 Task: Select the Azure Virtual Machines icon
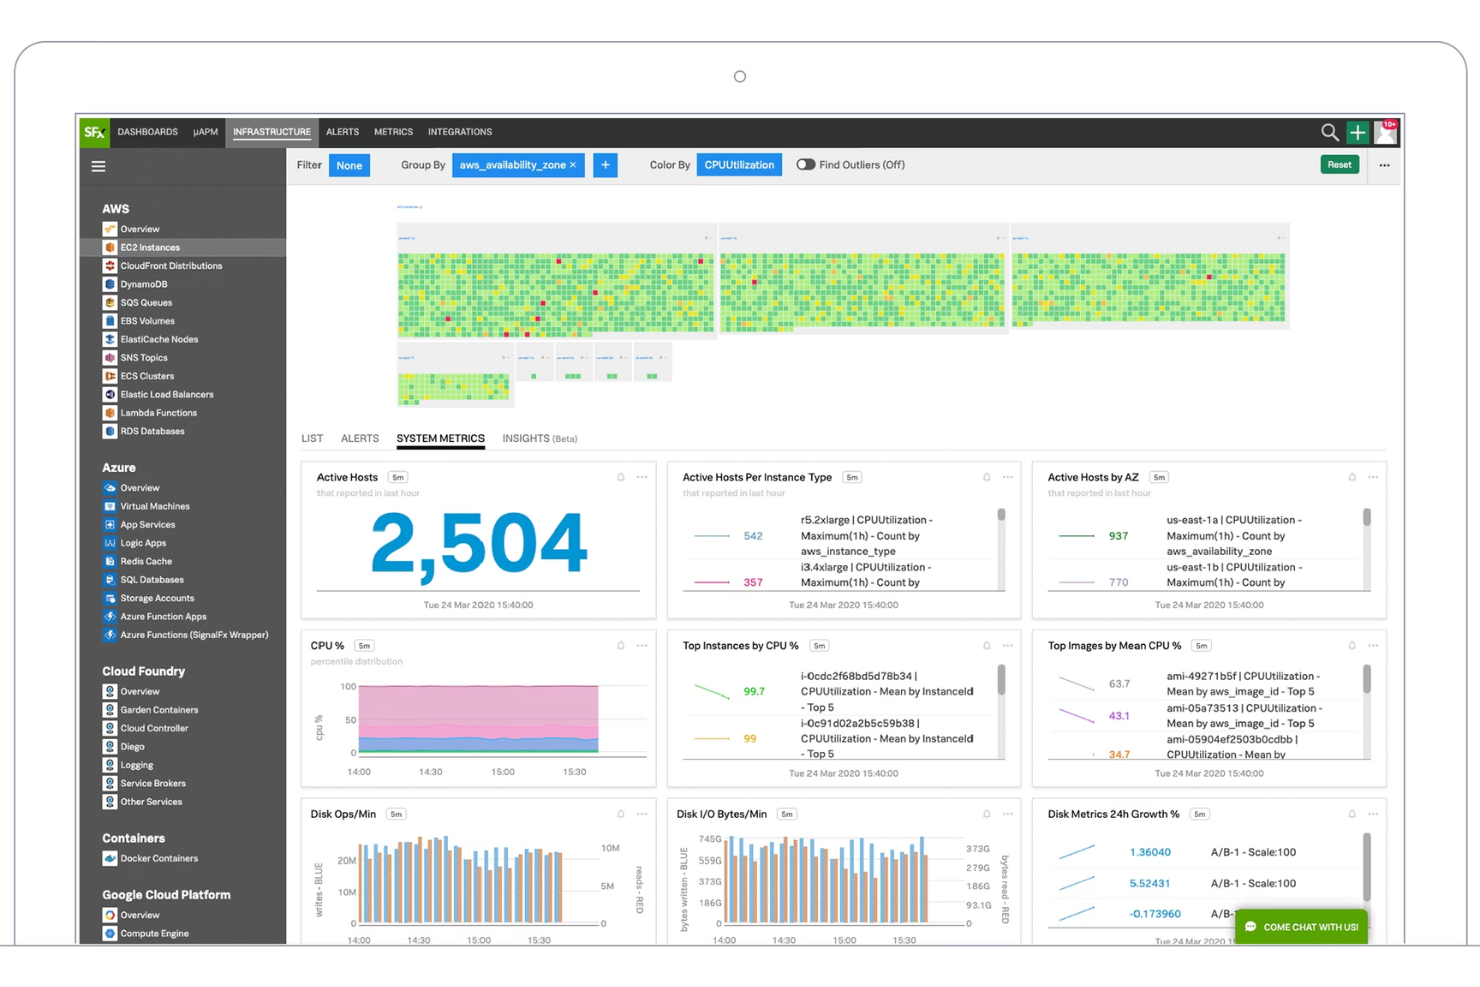[110, 506]
